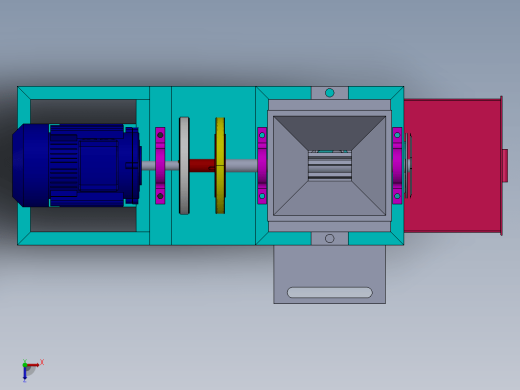Viewport: 520px width, 390px height.
Task: Pick the bottom bolt of the motor-side bearing block
Action: (x=160, y=196)
